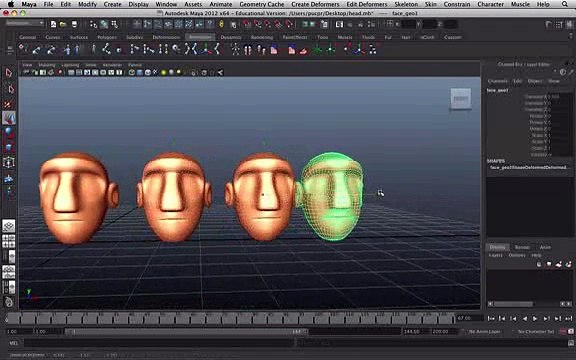
Task: Click the Apple menu icon
Action: point(11,4)
